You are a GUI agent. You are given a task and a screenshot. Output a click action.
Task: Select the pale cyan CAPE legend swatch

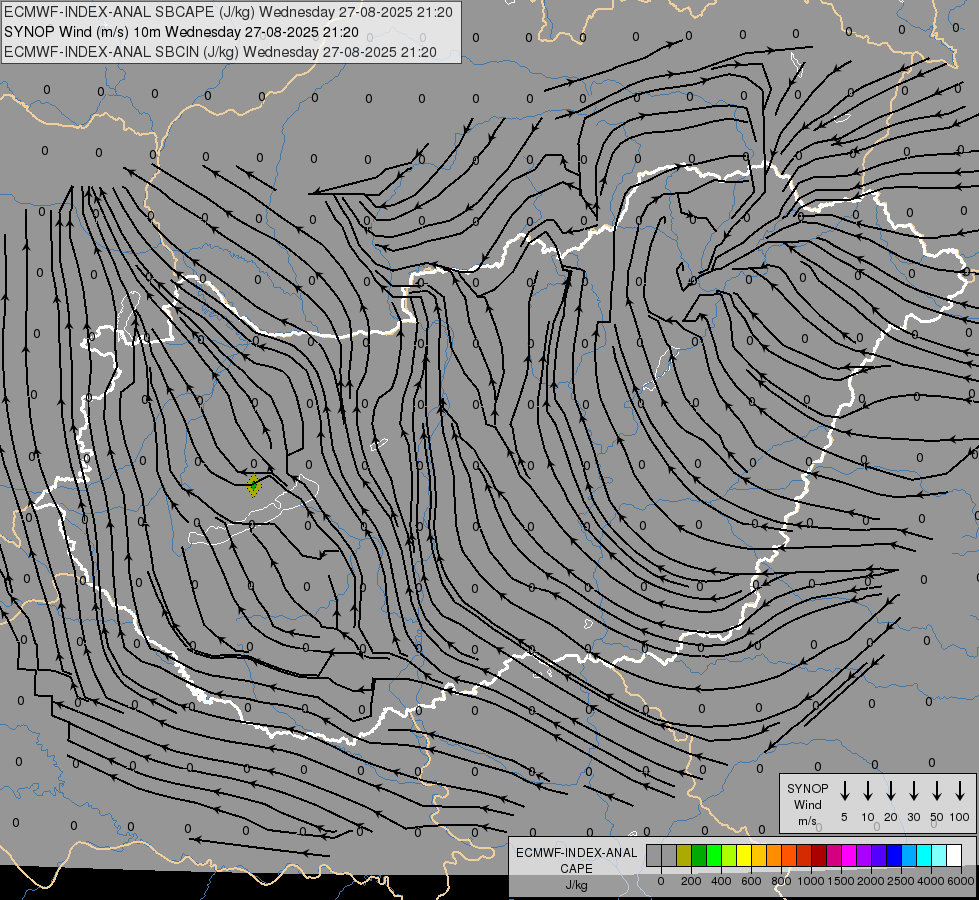938,855
